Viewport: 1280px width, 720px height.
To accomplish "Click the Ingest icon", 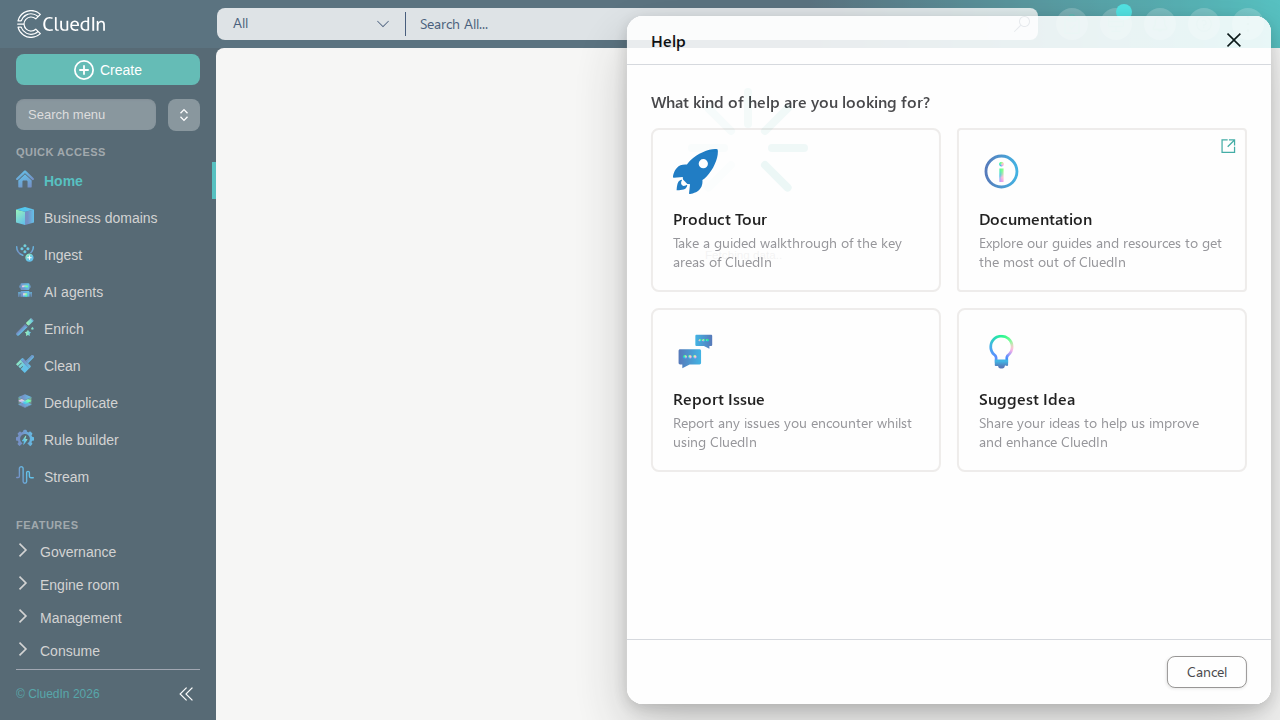I will pyautogui.click(x=25, y=254).
